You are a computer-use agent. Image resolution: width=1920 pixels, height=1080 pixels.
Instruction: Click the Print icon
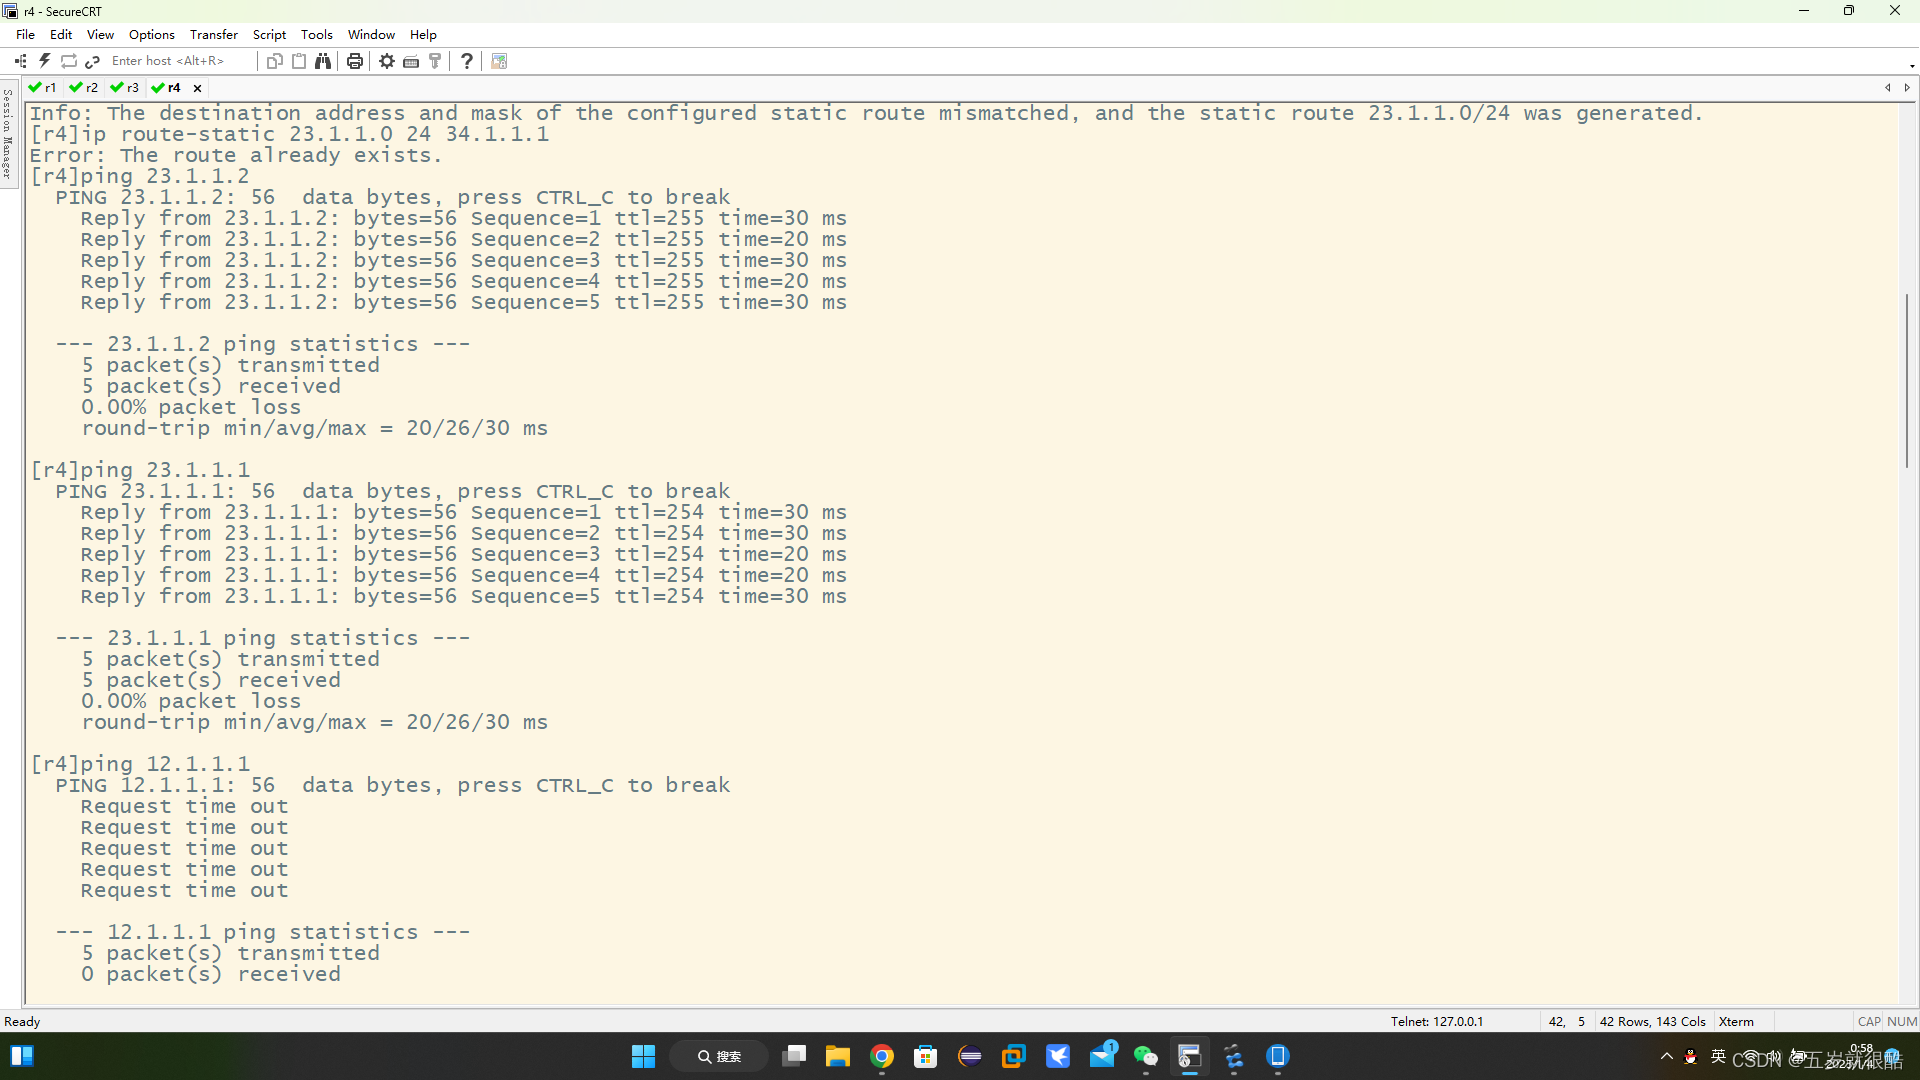click(x=354, y=61)
